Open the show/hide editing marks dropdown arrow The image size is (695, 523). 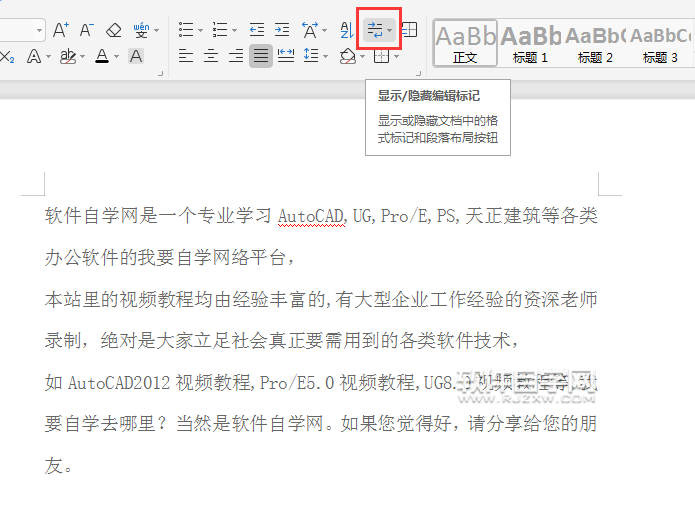tap(389, 31)
